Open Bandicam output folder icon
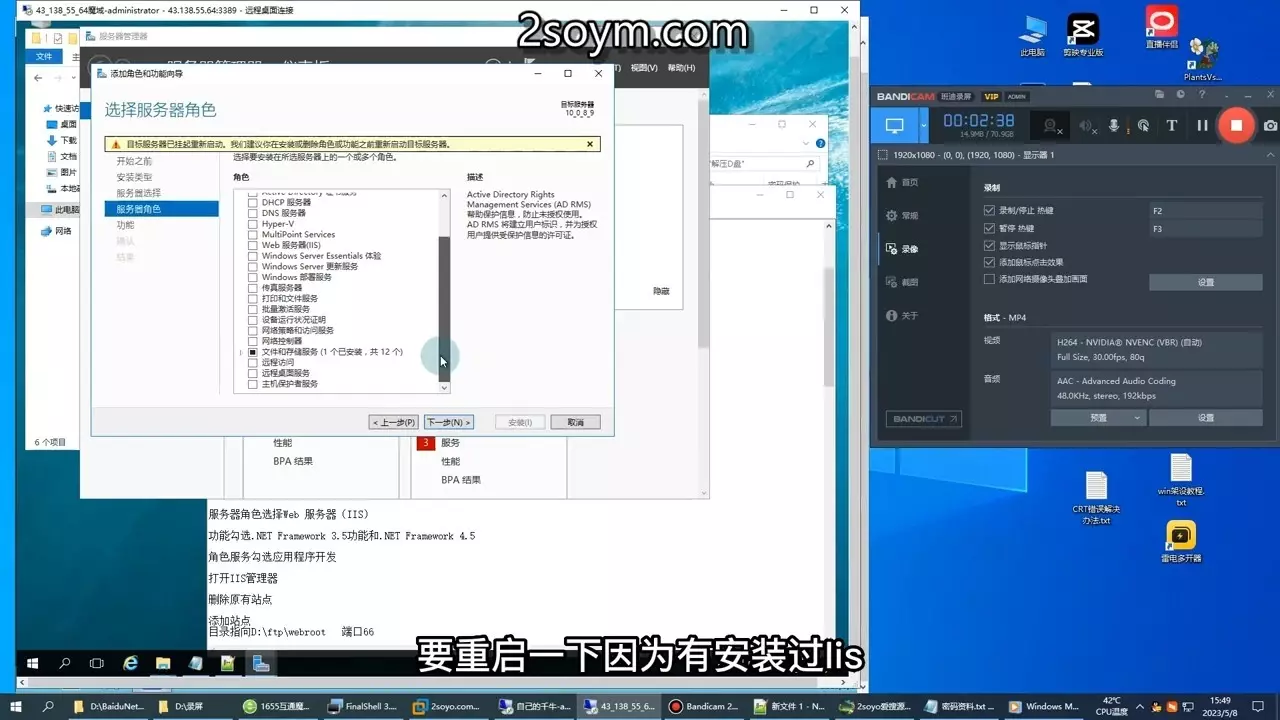Image resolution: width=1280 pixels, height=720 pixels. (1159, 95)
